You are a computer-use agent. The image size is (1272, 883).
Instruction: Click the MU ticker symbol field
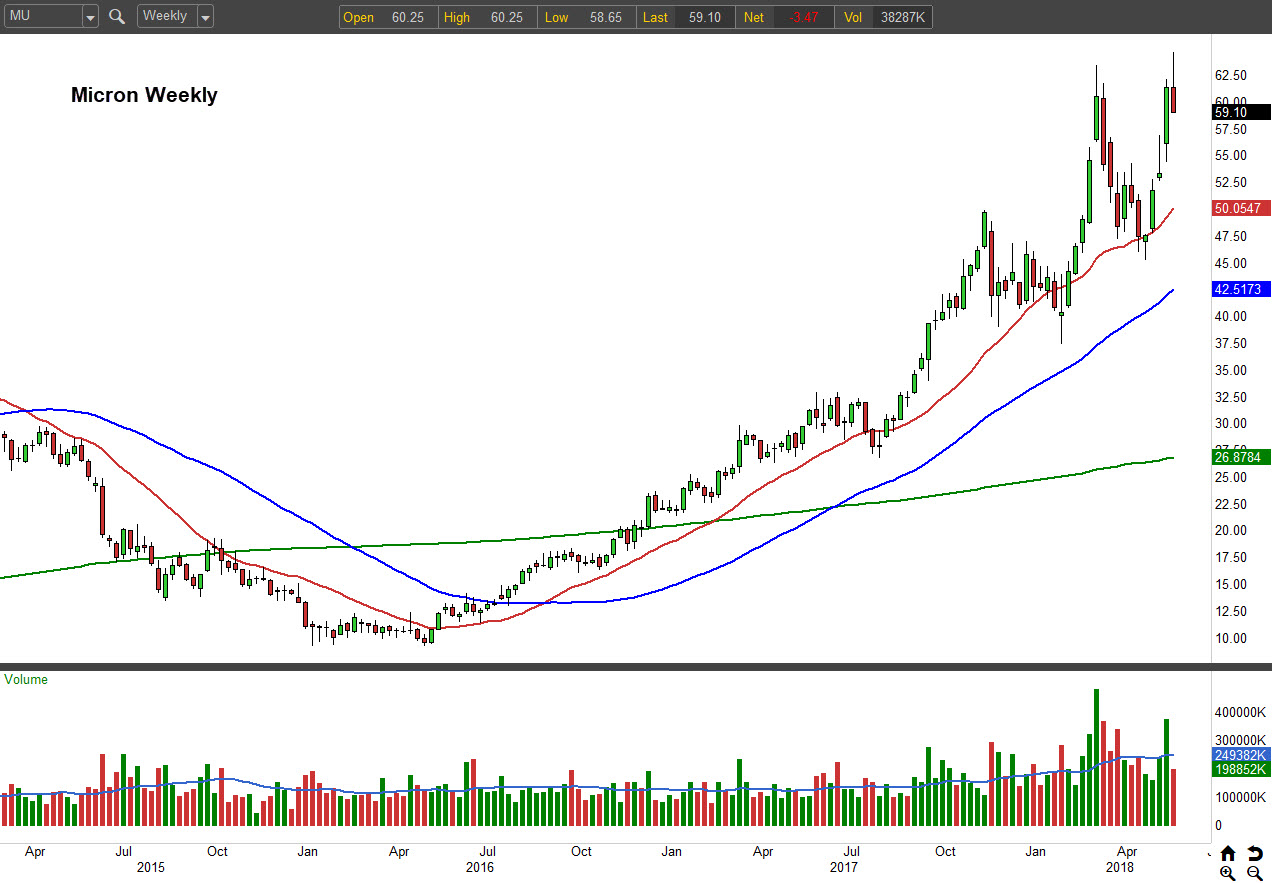click(x=42, y=17)
